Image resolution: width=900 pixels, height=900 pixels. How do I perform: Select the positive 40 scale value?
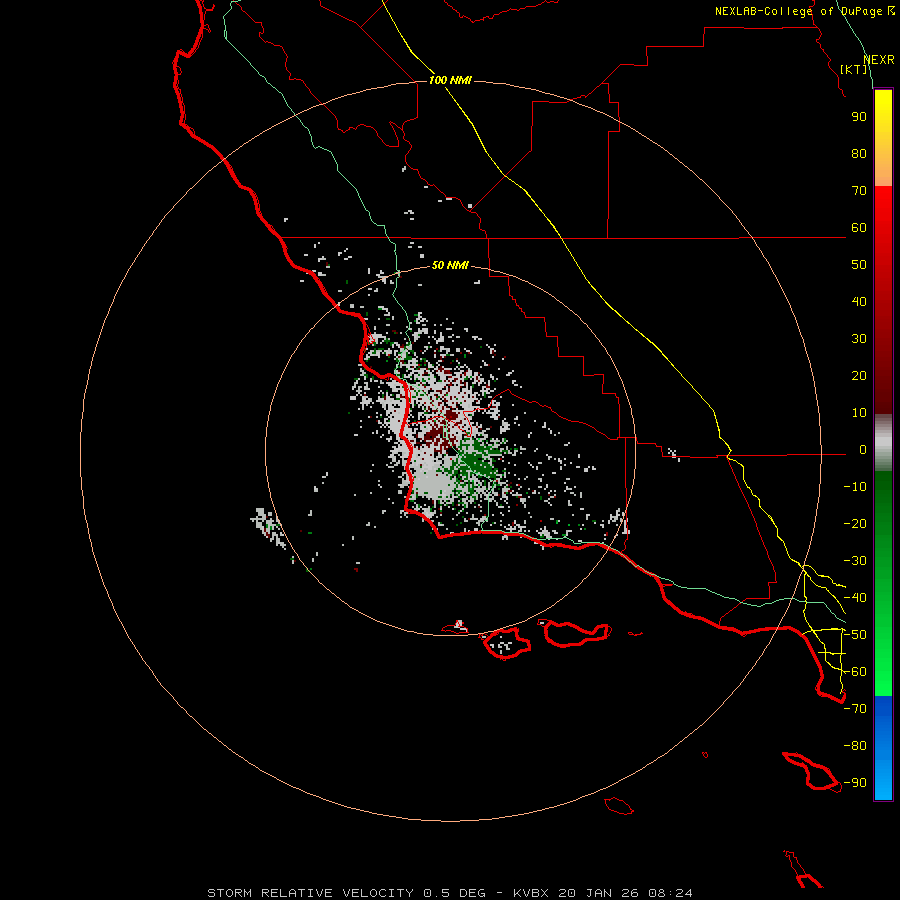[859, 302]
